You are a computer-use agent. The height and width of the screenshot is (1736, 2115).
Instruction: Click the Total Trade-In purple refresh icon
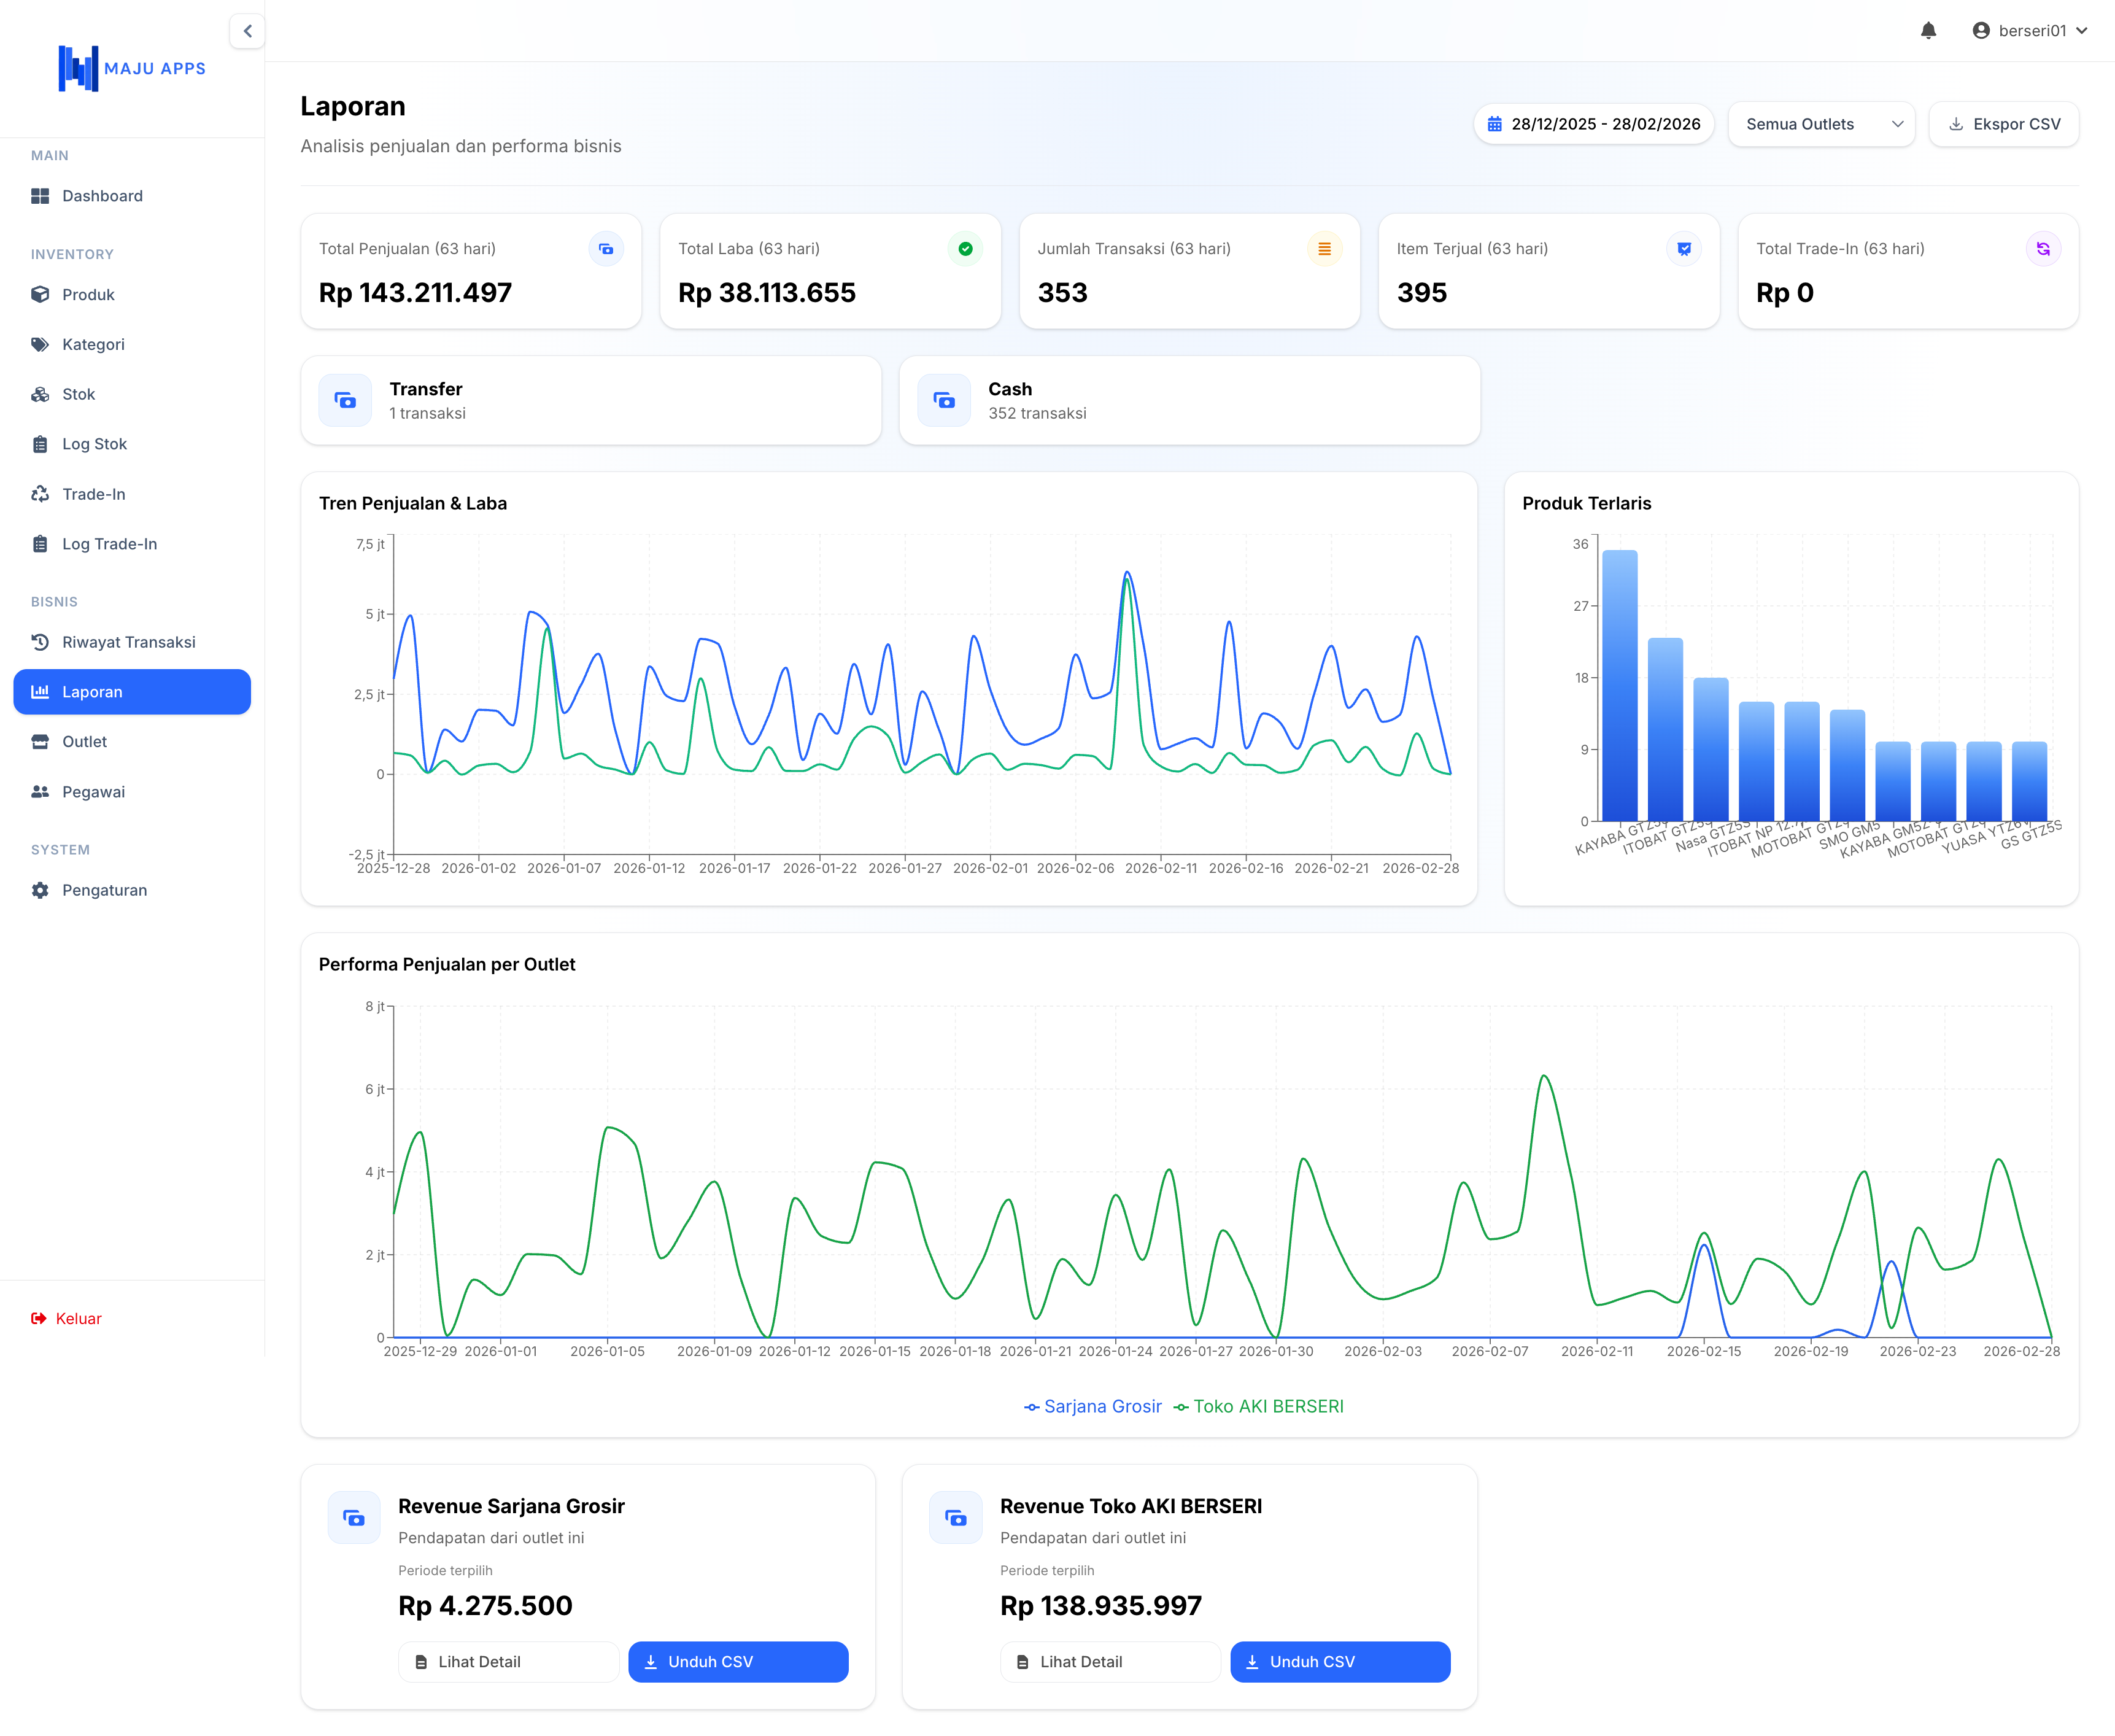click(2042, 249)
